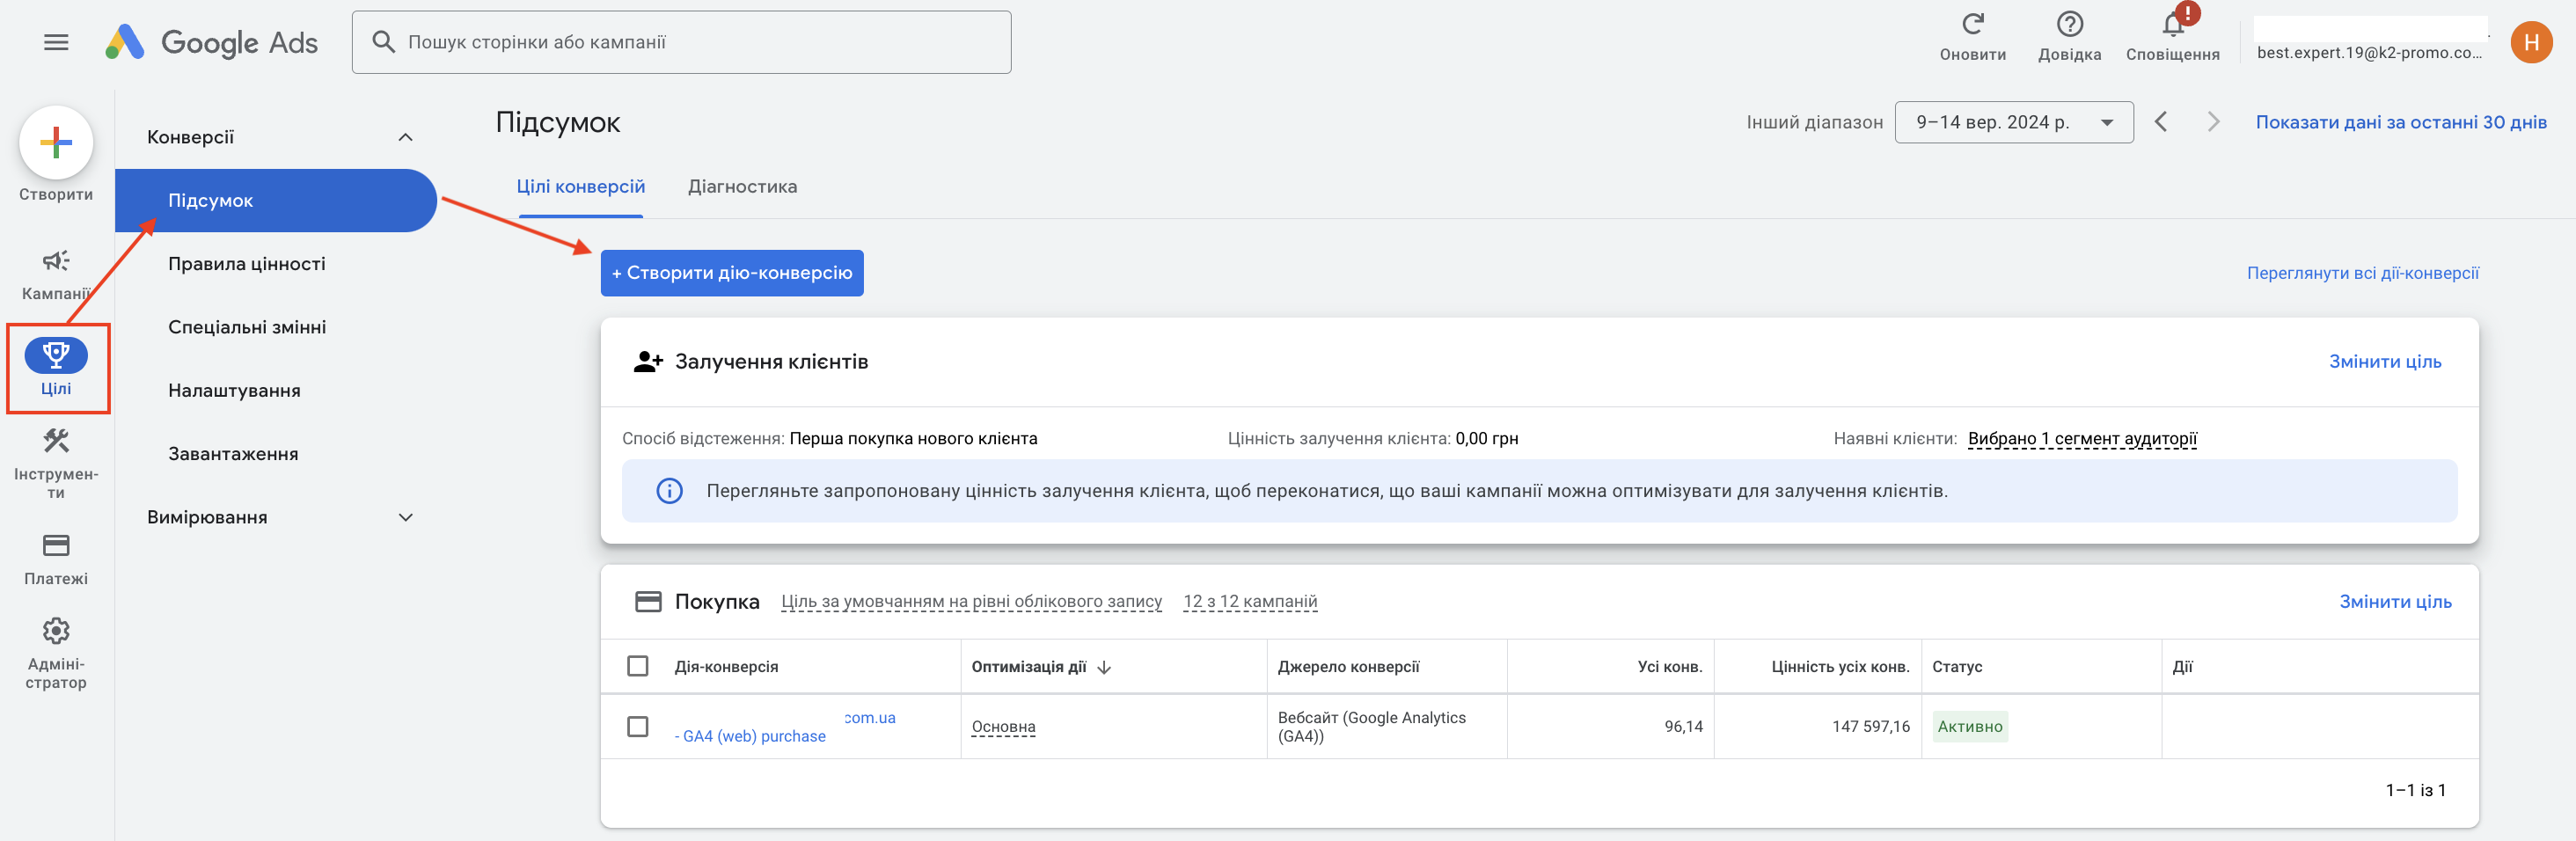Click Джерело конверсії column header
The height and width of the screenshot is (841, 2576).
coord(1348,667)
